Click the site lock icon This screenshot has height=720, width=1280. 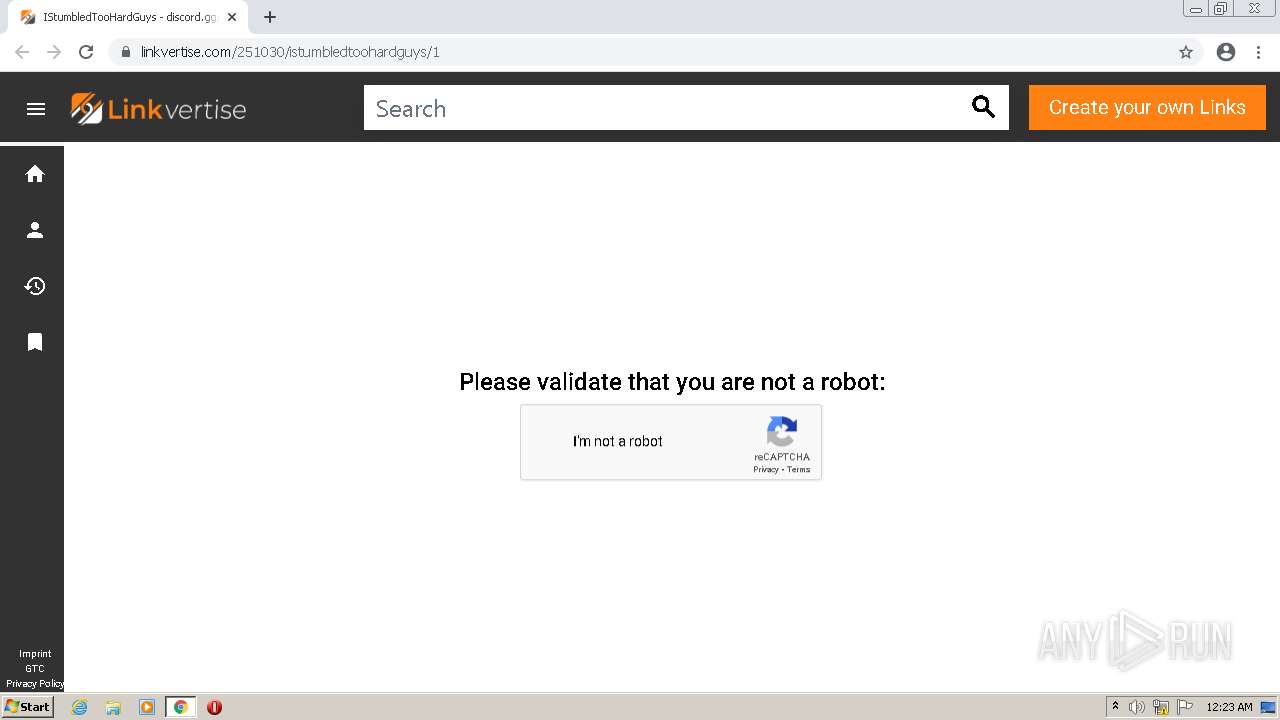(125, 52)
